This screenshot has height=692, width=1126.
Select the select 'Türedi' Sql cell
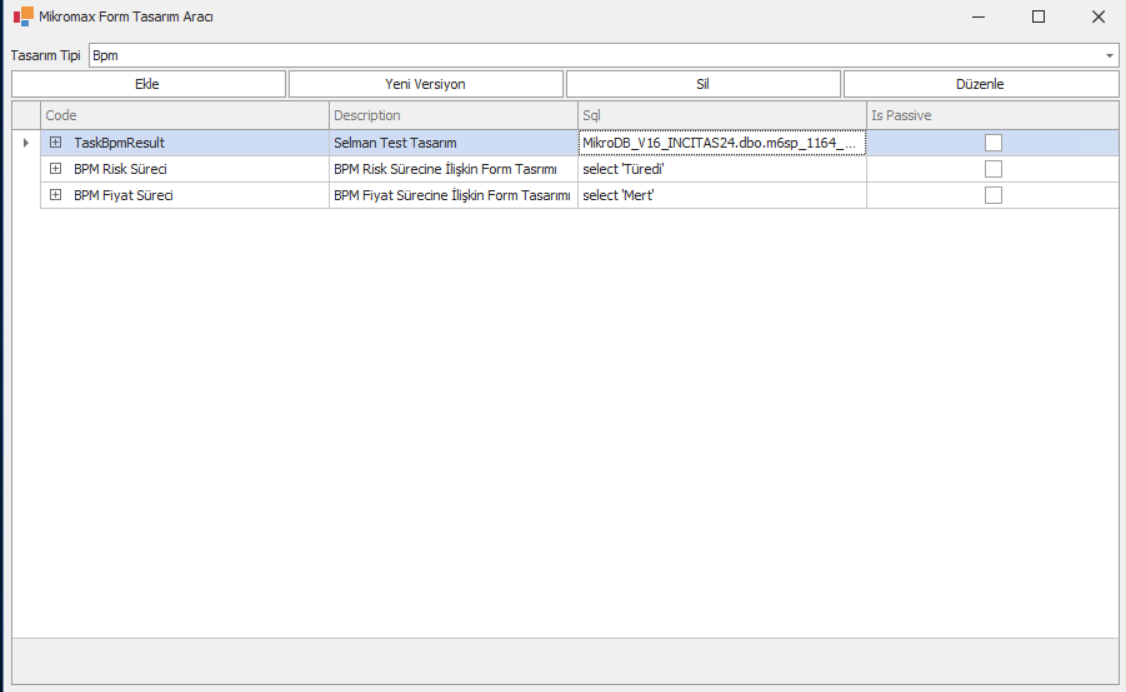tap(722, 169)
